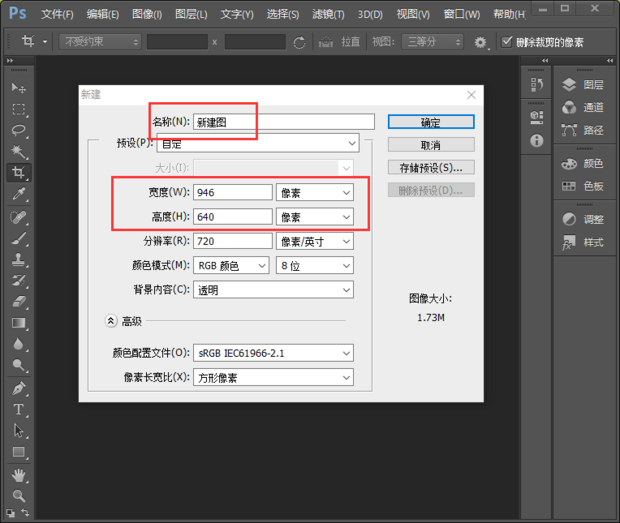Open pixel aspect ratio dropdown 方形像素
Screen dimensions: 620x523
(273, 378)
